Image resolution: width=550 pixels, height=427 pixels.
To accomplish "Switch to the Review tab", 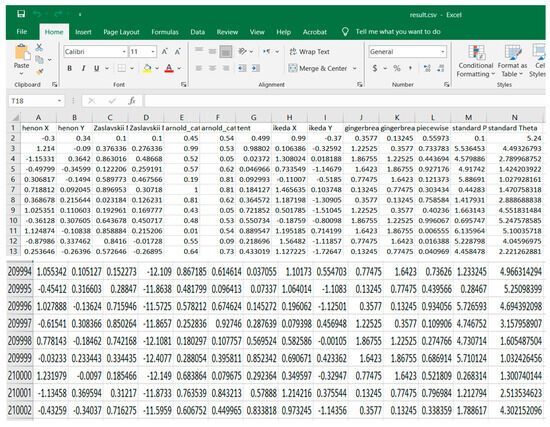I will (227, 32).
